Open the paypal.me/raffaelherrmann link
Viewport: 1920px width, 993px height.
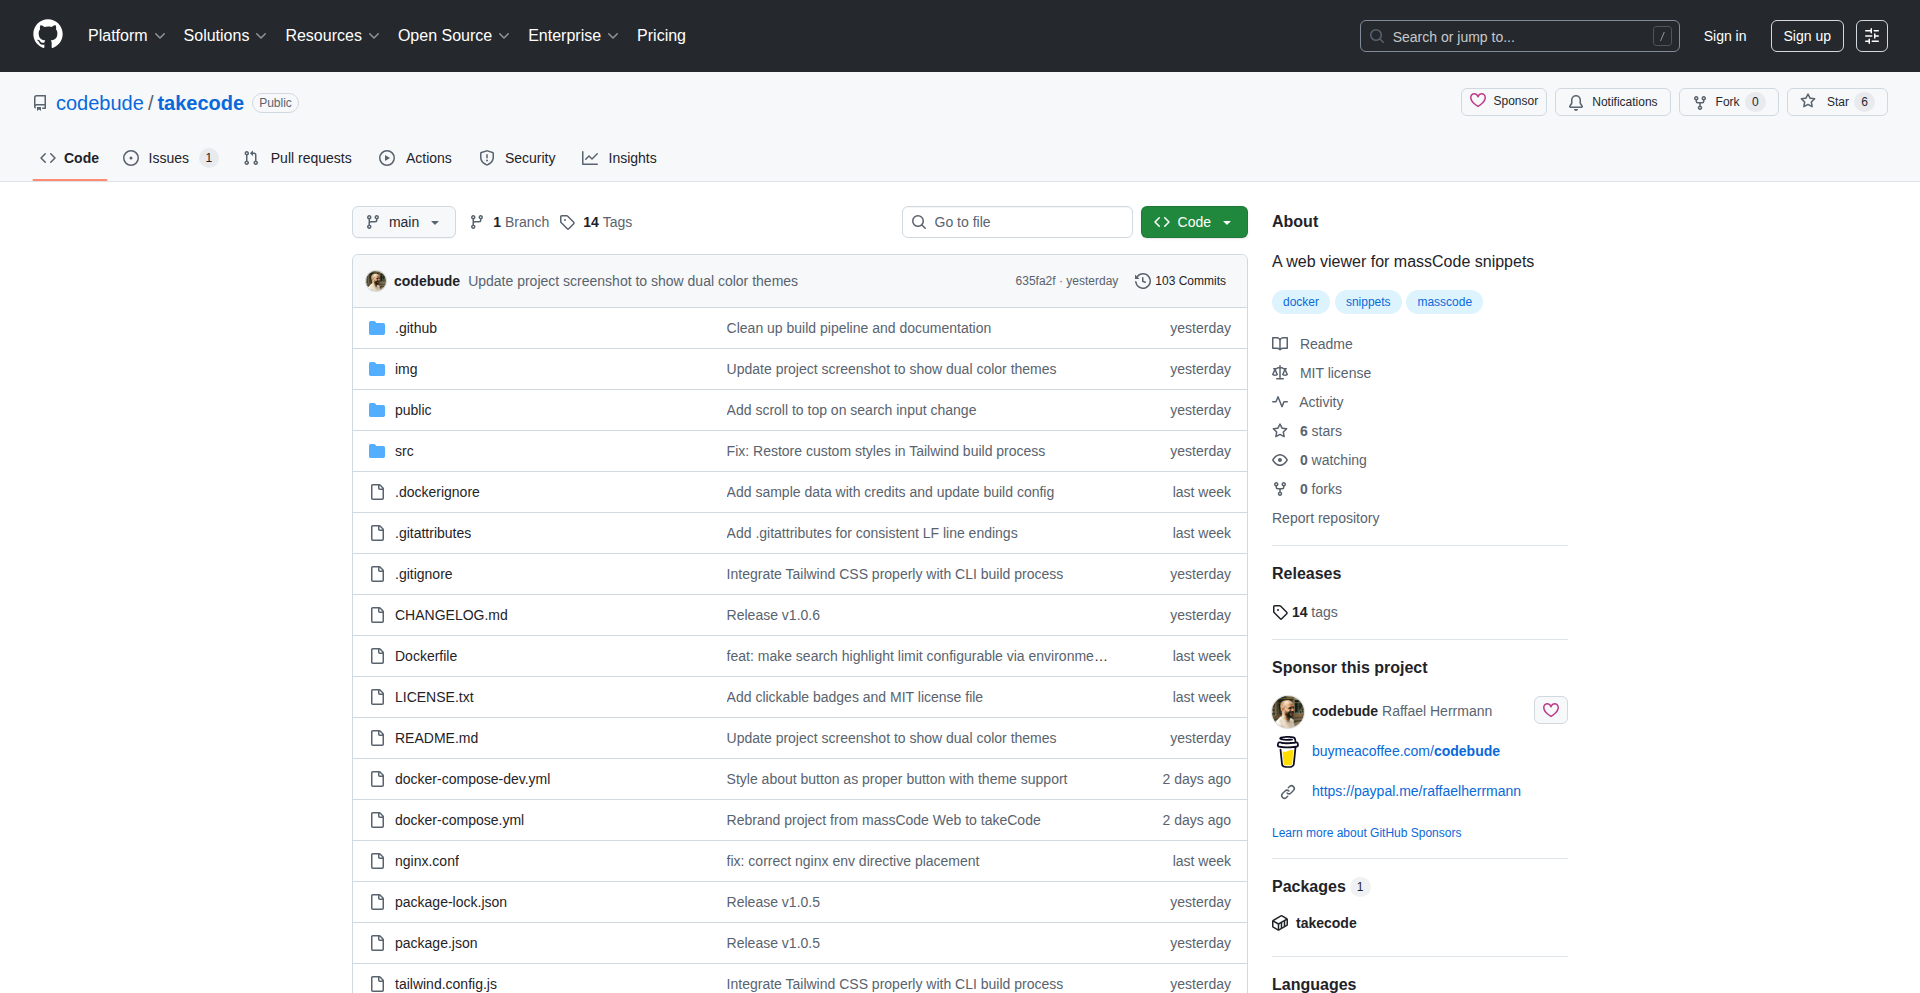1416,791
